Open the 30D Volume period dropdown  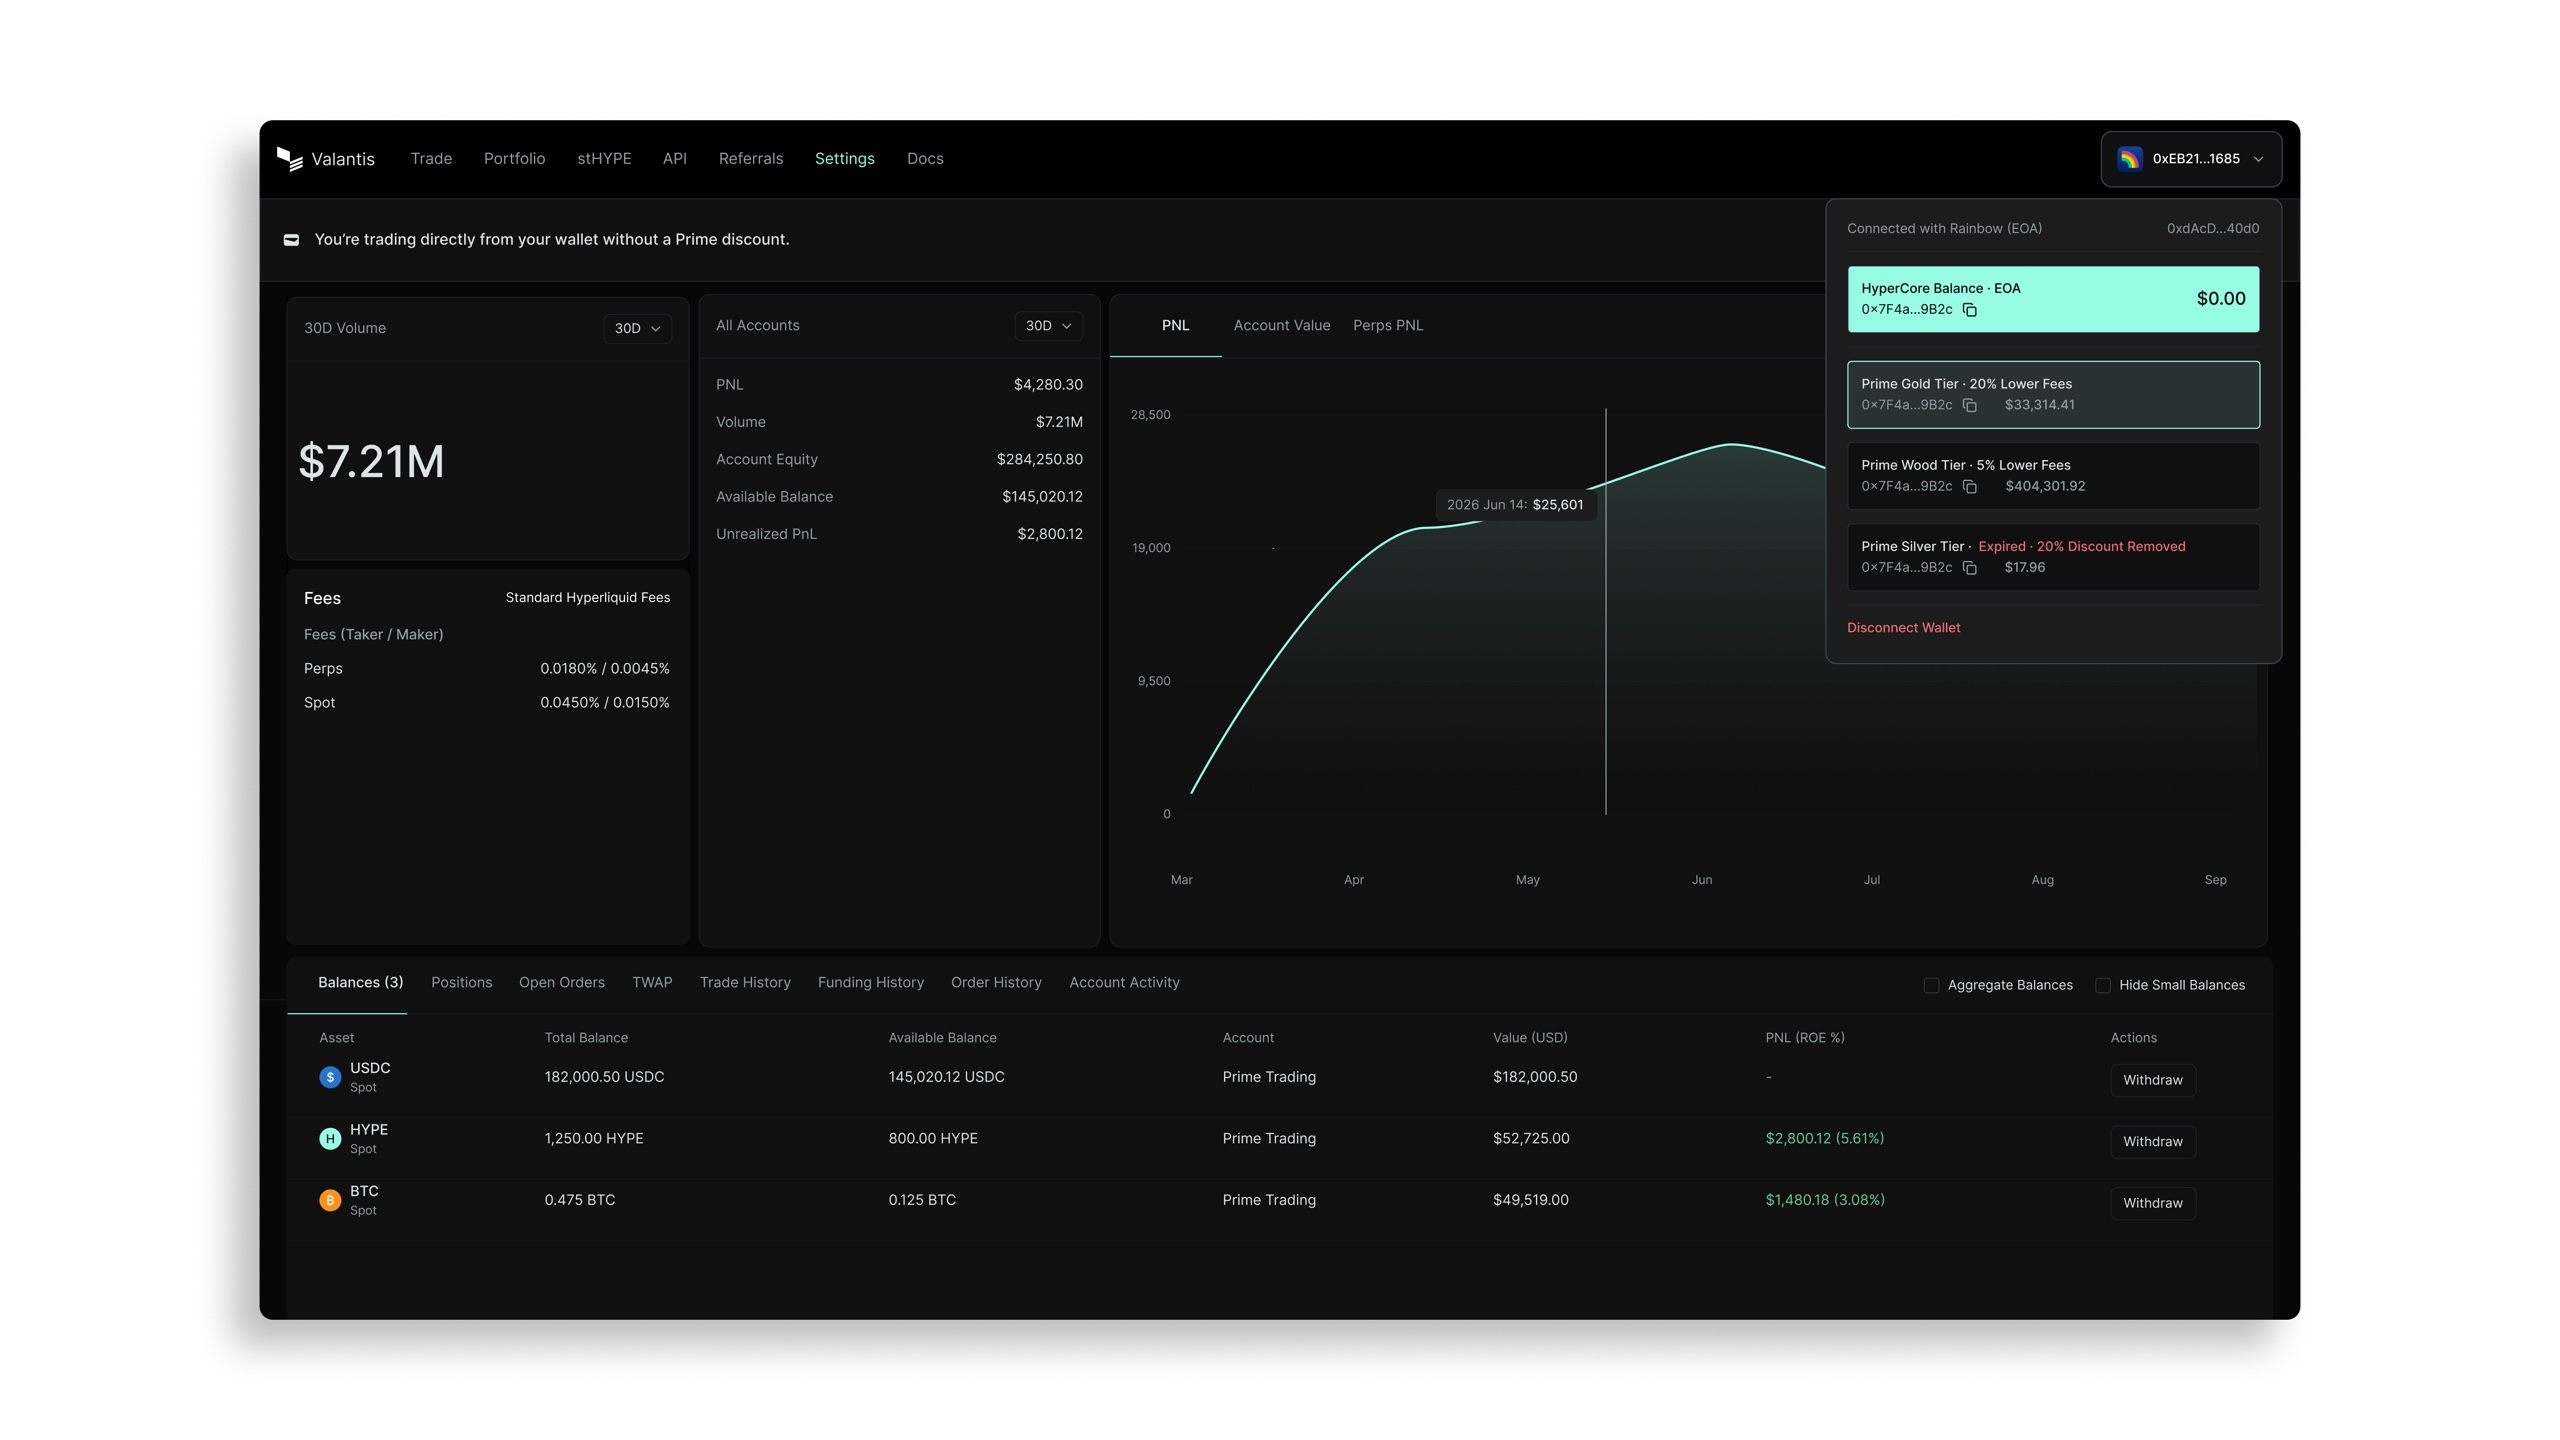tap(637, 328)
